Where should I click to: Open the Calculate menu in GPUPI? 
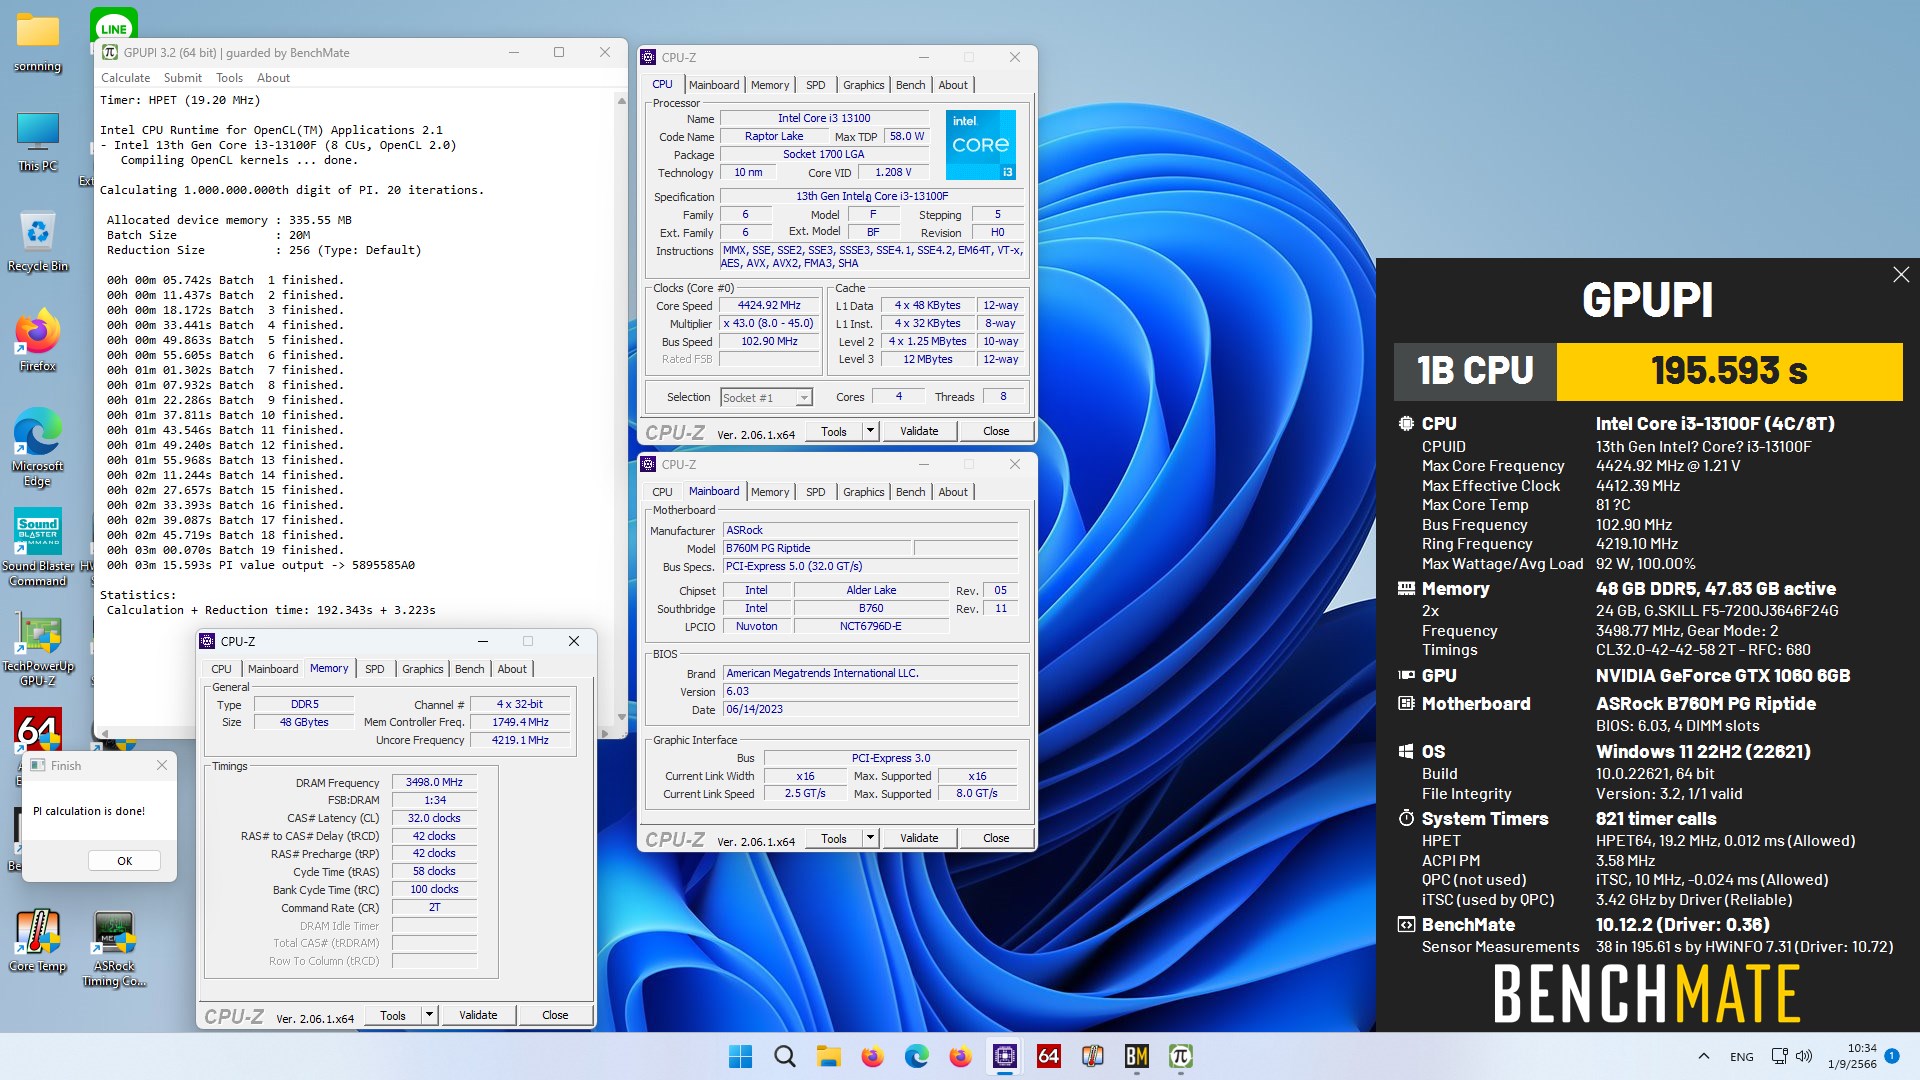tap(125, 78)
